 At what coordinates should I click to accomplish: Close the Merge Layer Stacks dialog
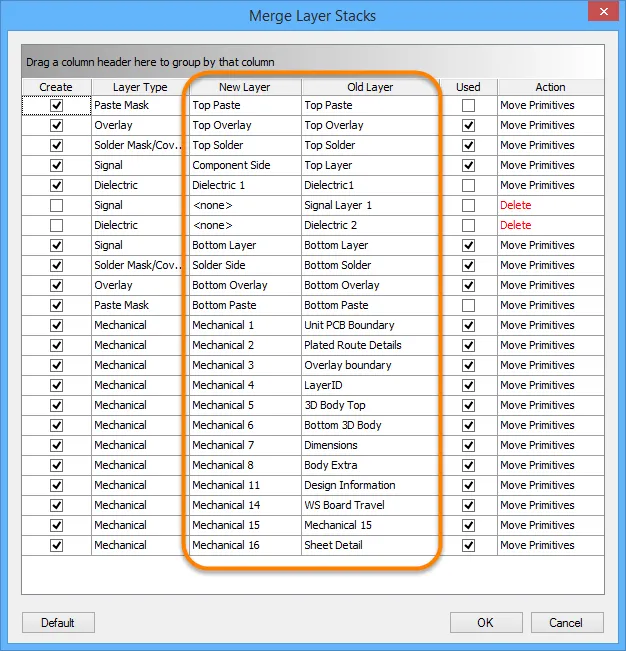click(604, 12)
